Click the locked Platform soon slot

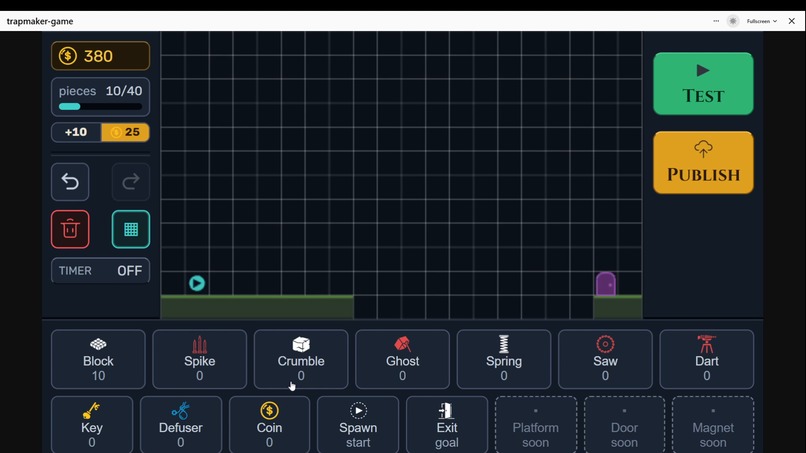[x=536, y=425]
